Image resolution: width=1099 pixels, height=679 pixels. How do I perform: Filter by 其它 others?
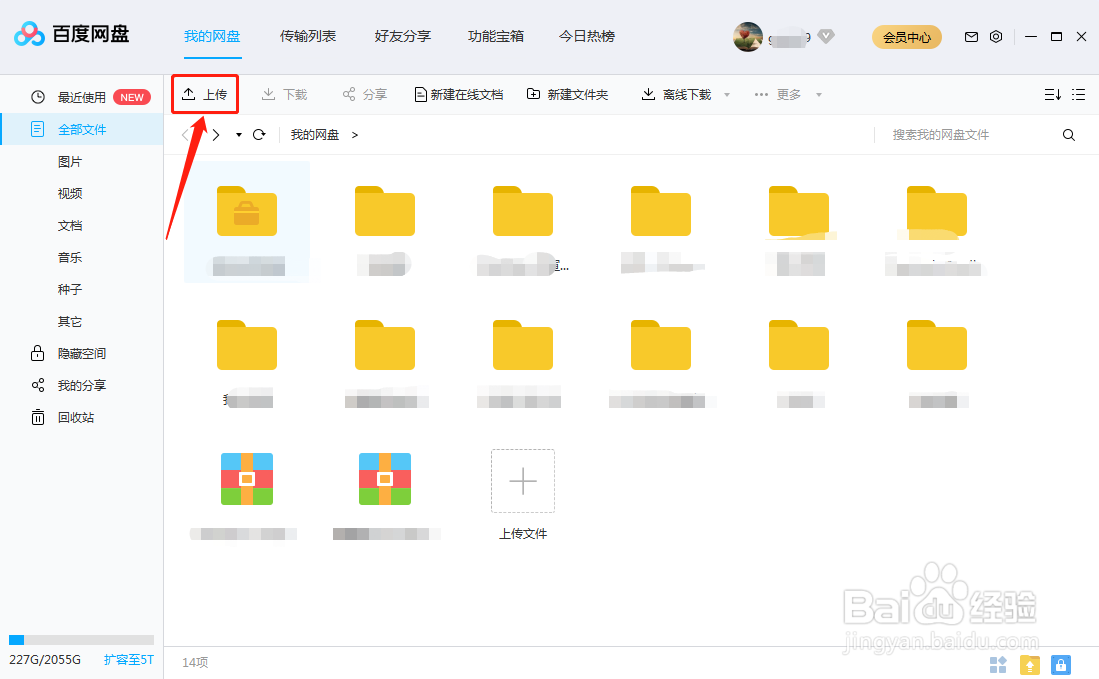70,322
